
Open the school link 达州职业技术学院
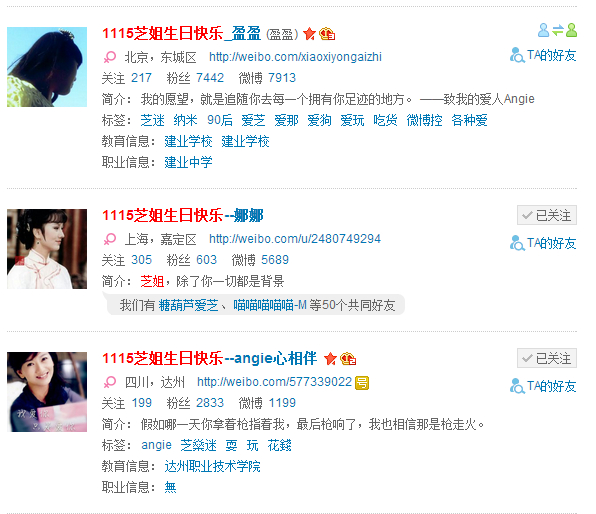(212, 466)
